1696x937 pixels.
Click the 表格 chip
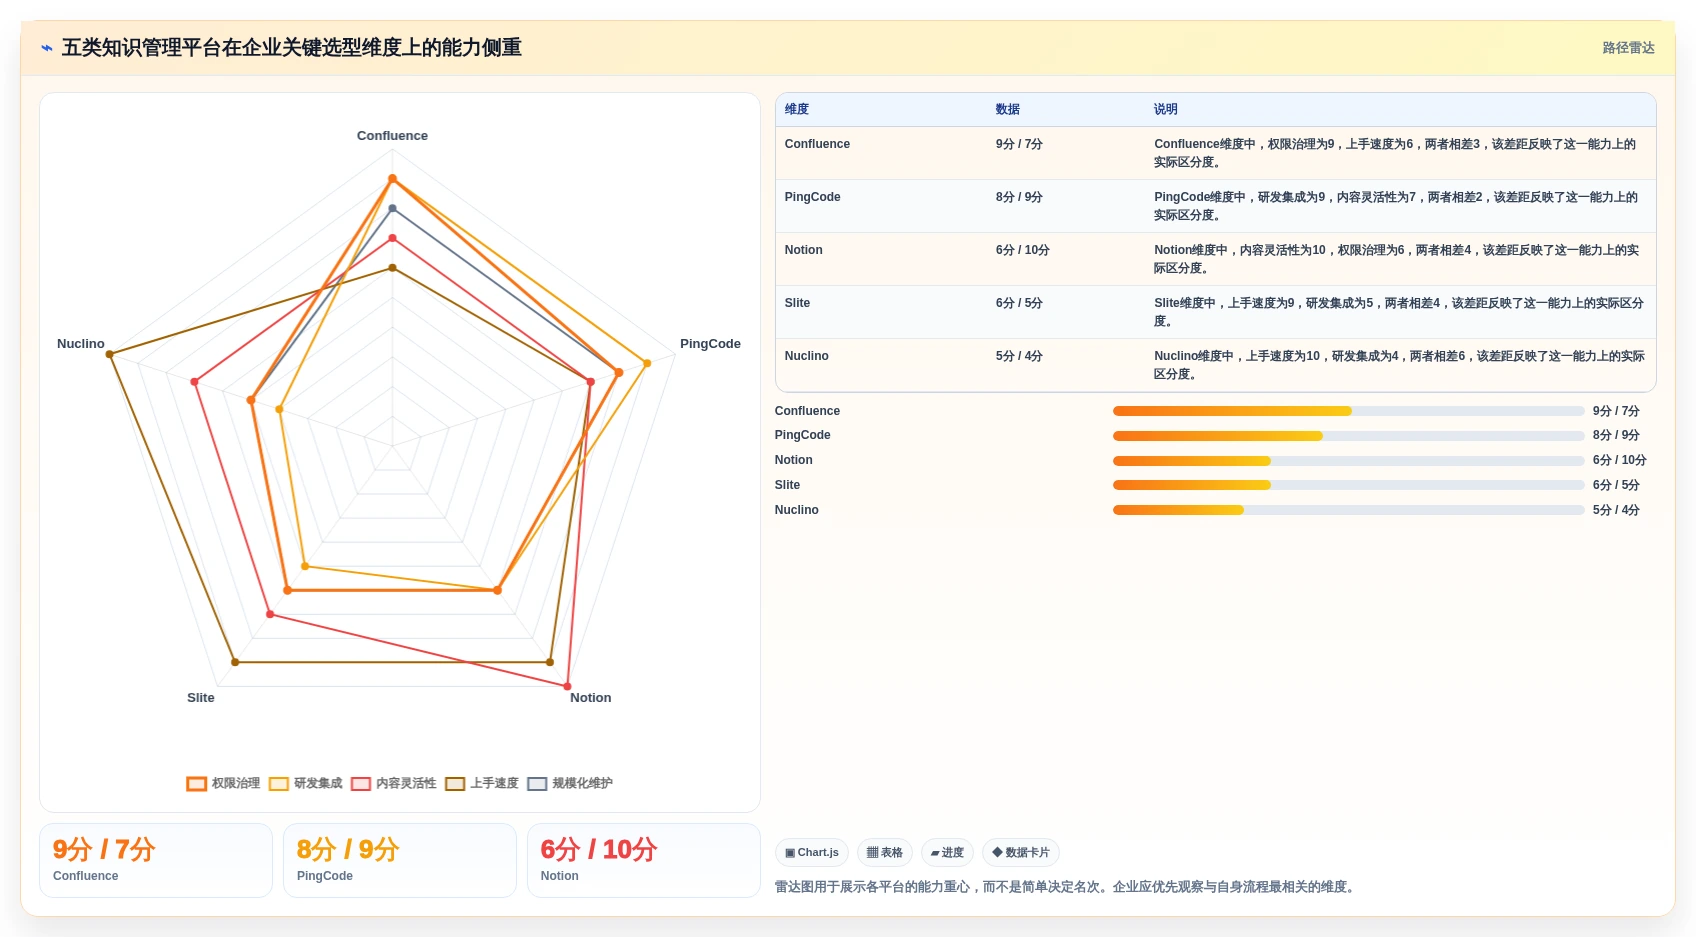tap(885, 853)
